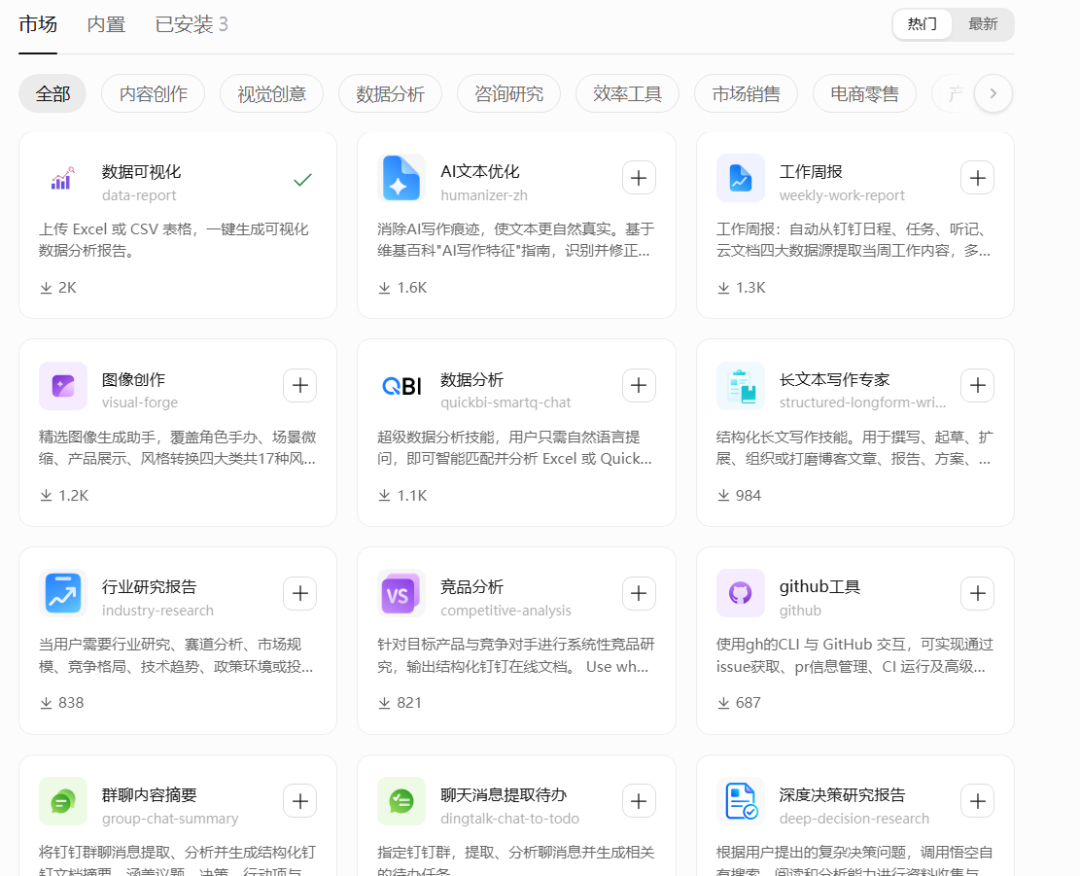Click the 竞品分析 VS icon
Image resolution: width=1080 pixels, height=876 pixels.
pyautogui.click(x=402, y=593)
